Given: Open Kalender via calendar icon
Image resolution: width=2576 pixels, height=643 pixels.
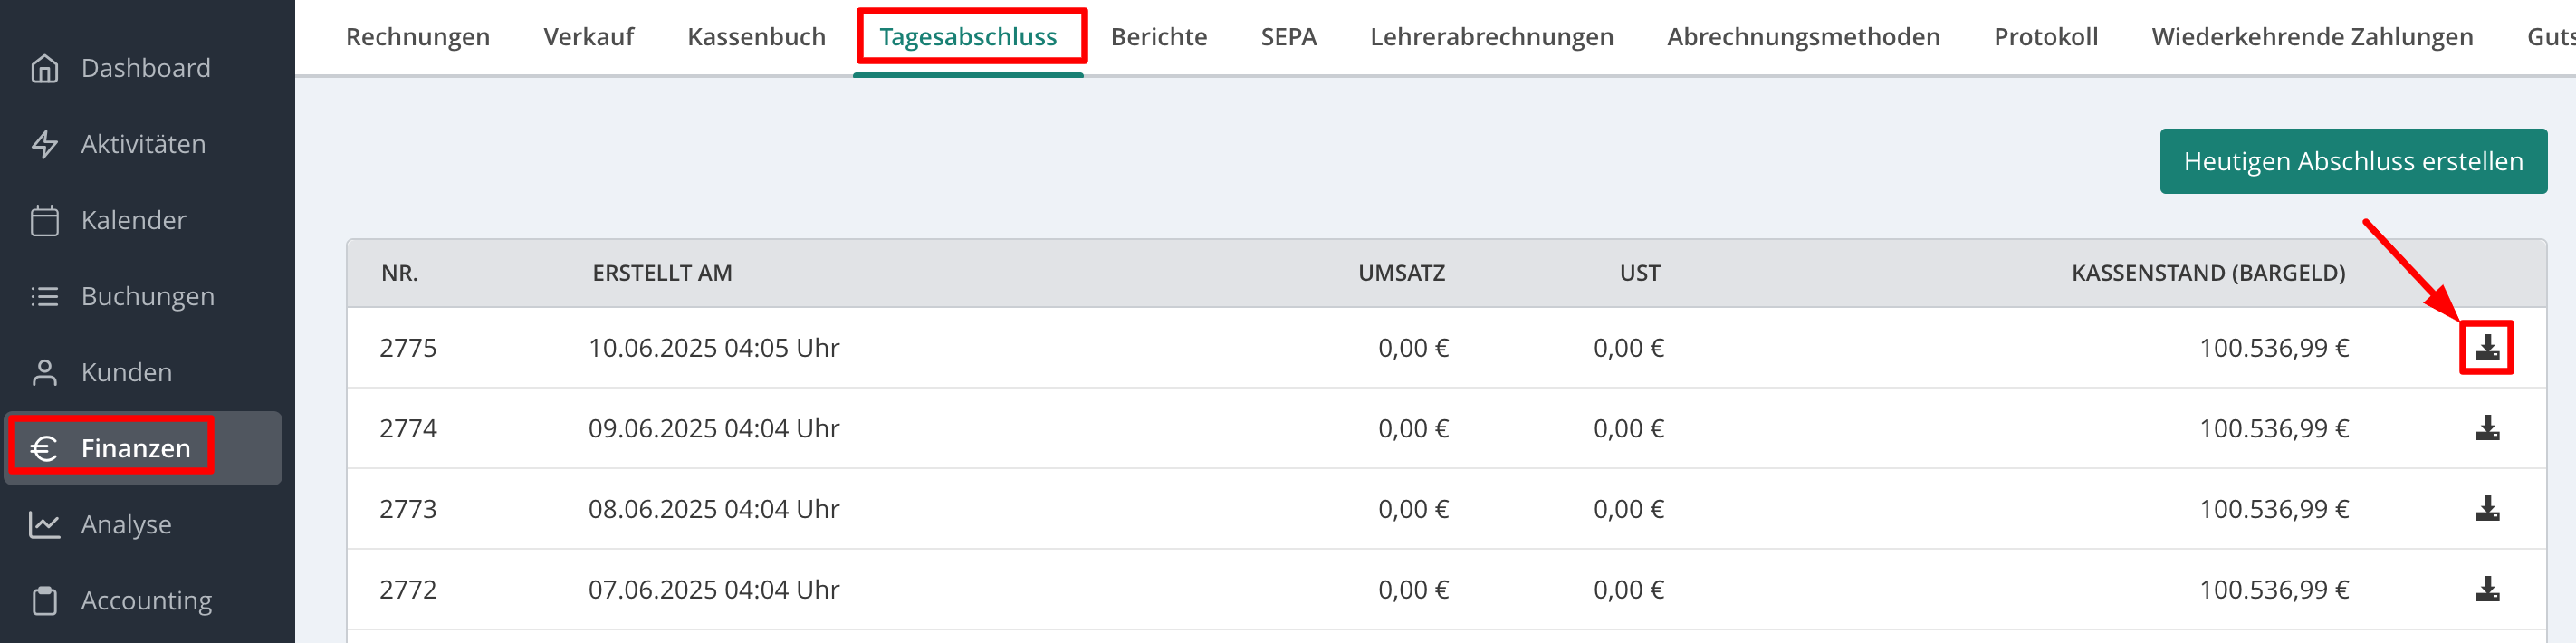Looking at the screenshot, I should [x=44, y=220].
